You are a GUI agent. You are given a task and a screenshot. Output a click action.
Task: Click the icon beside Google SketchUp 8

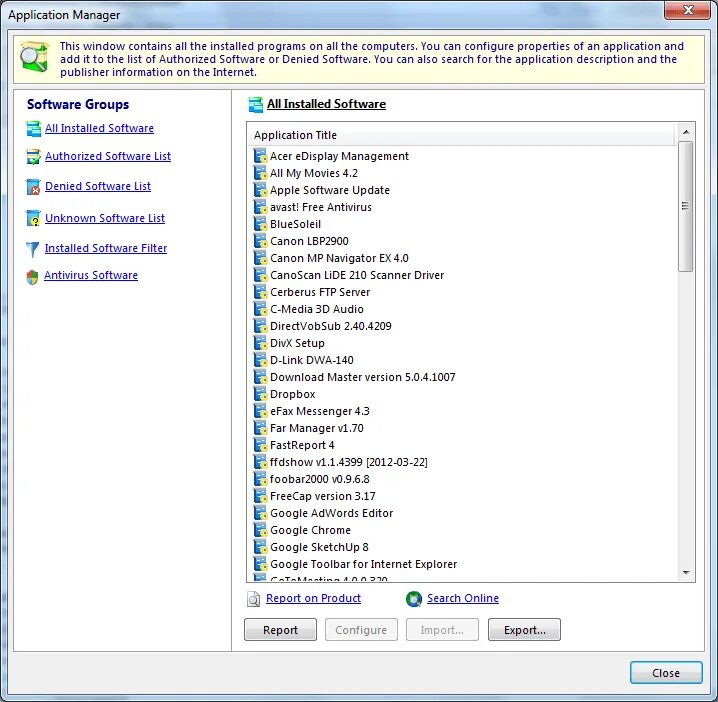260,547
